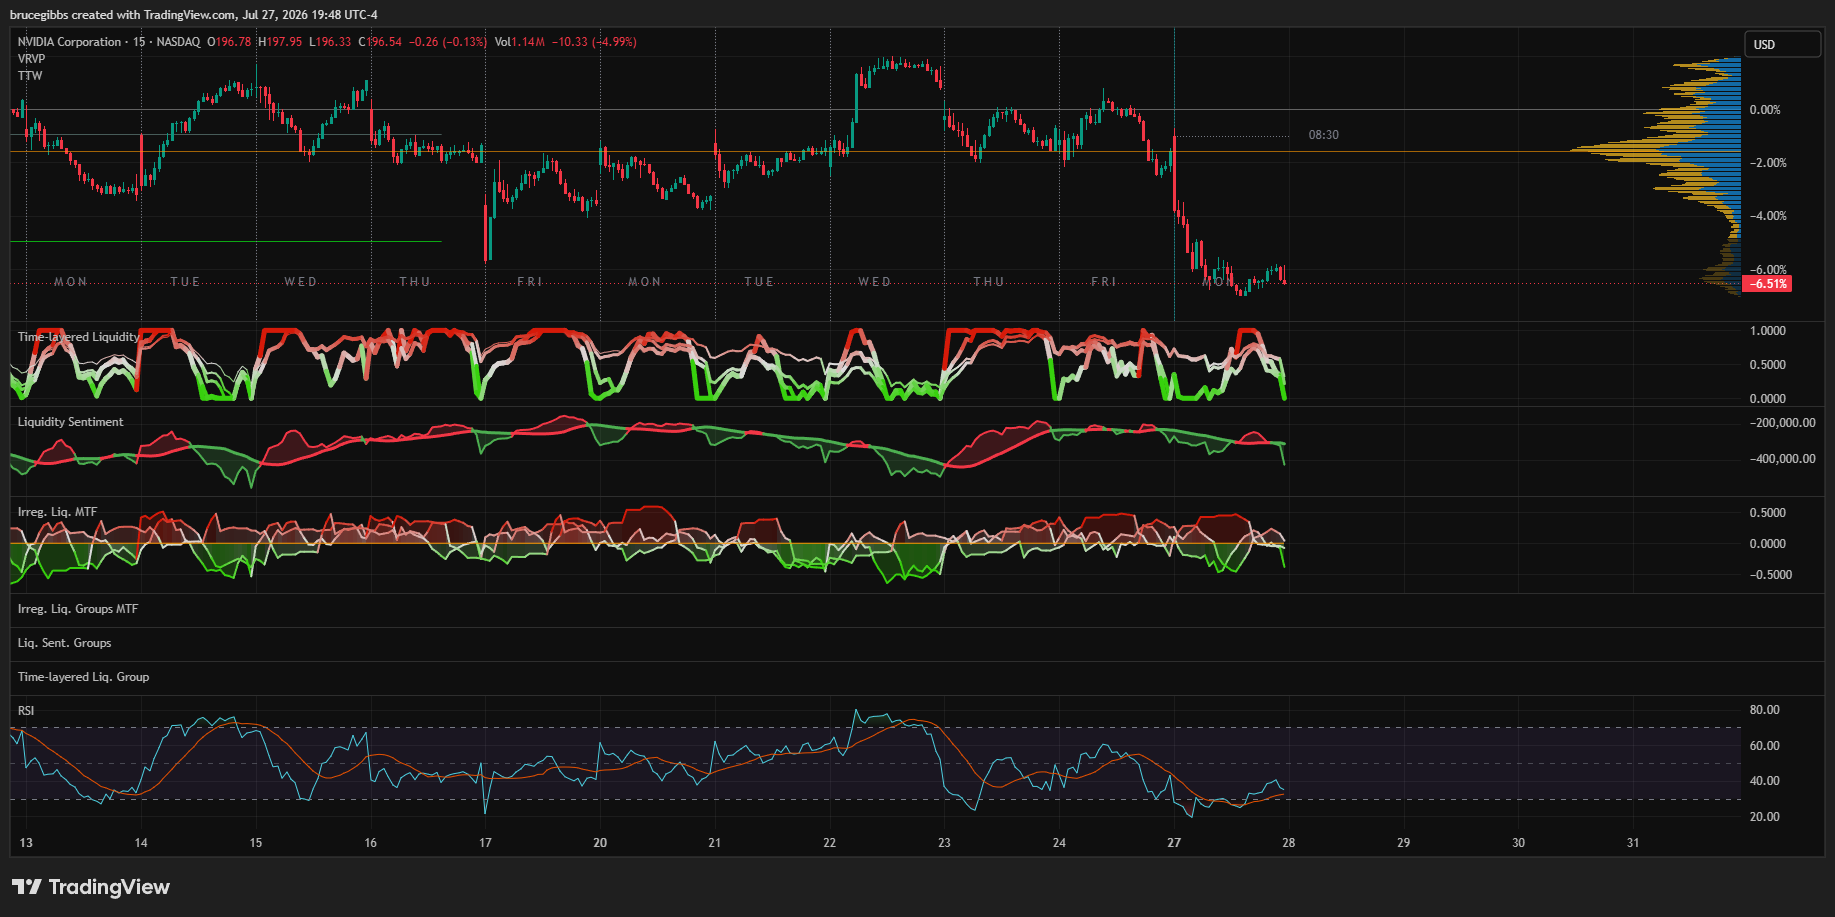Click the -400,000.00 sentiment scale value
This screenshot has height=917, width=1835.
tap(1783, 459)
